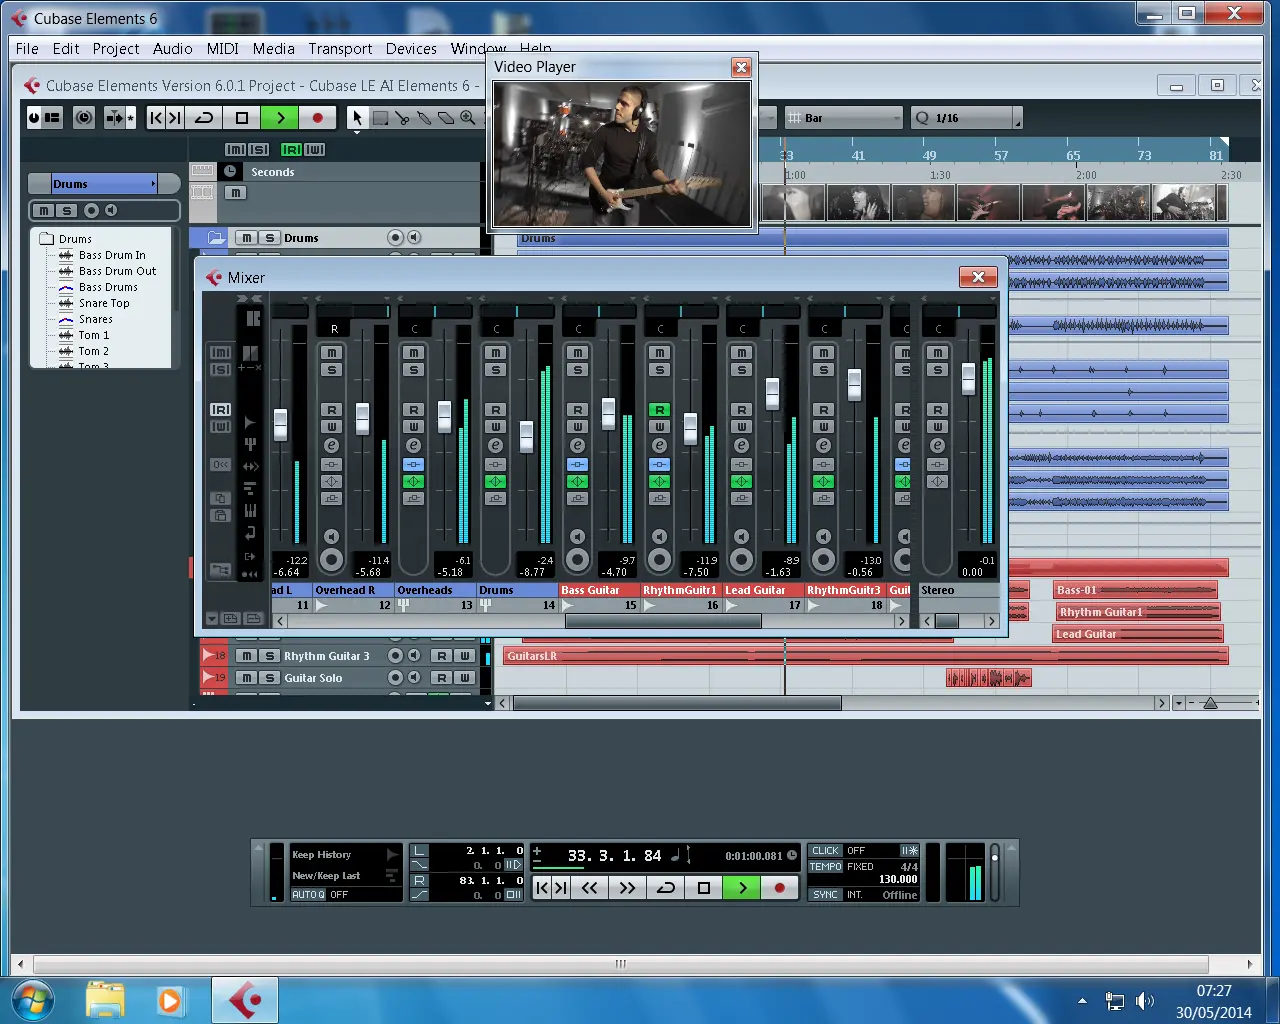Image resolution: width=1280 pixels, height=1024 pixels.
Task: Mute the Overhead R mixer channel
Action: tap(331, 353)
